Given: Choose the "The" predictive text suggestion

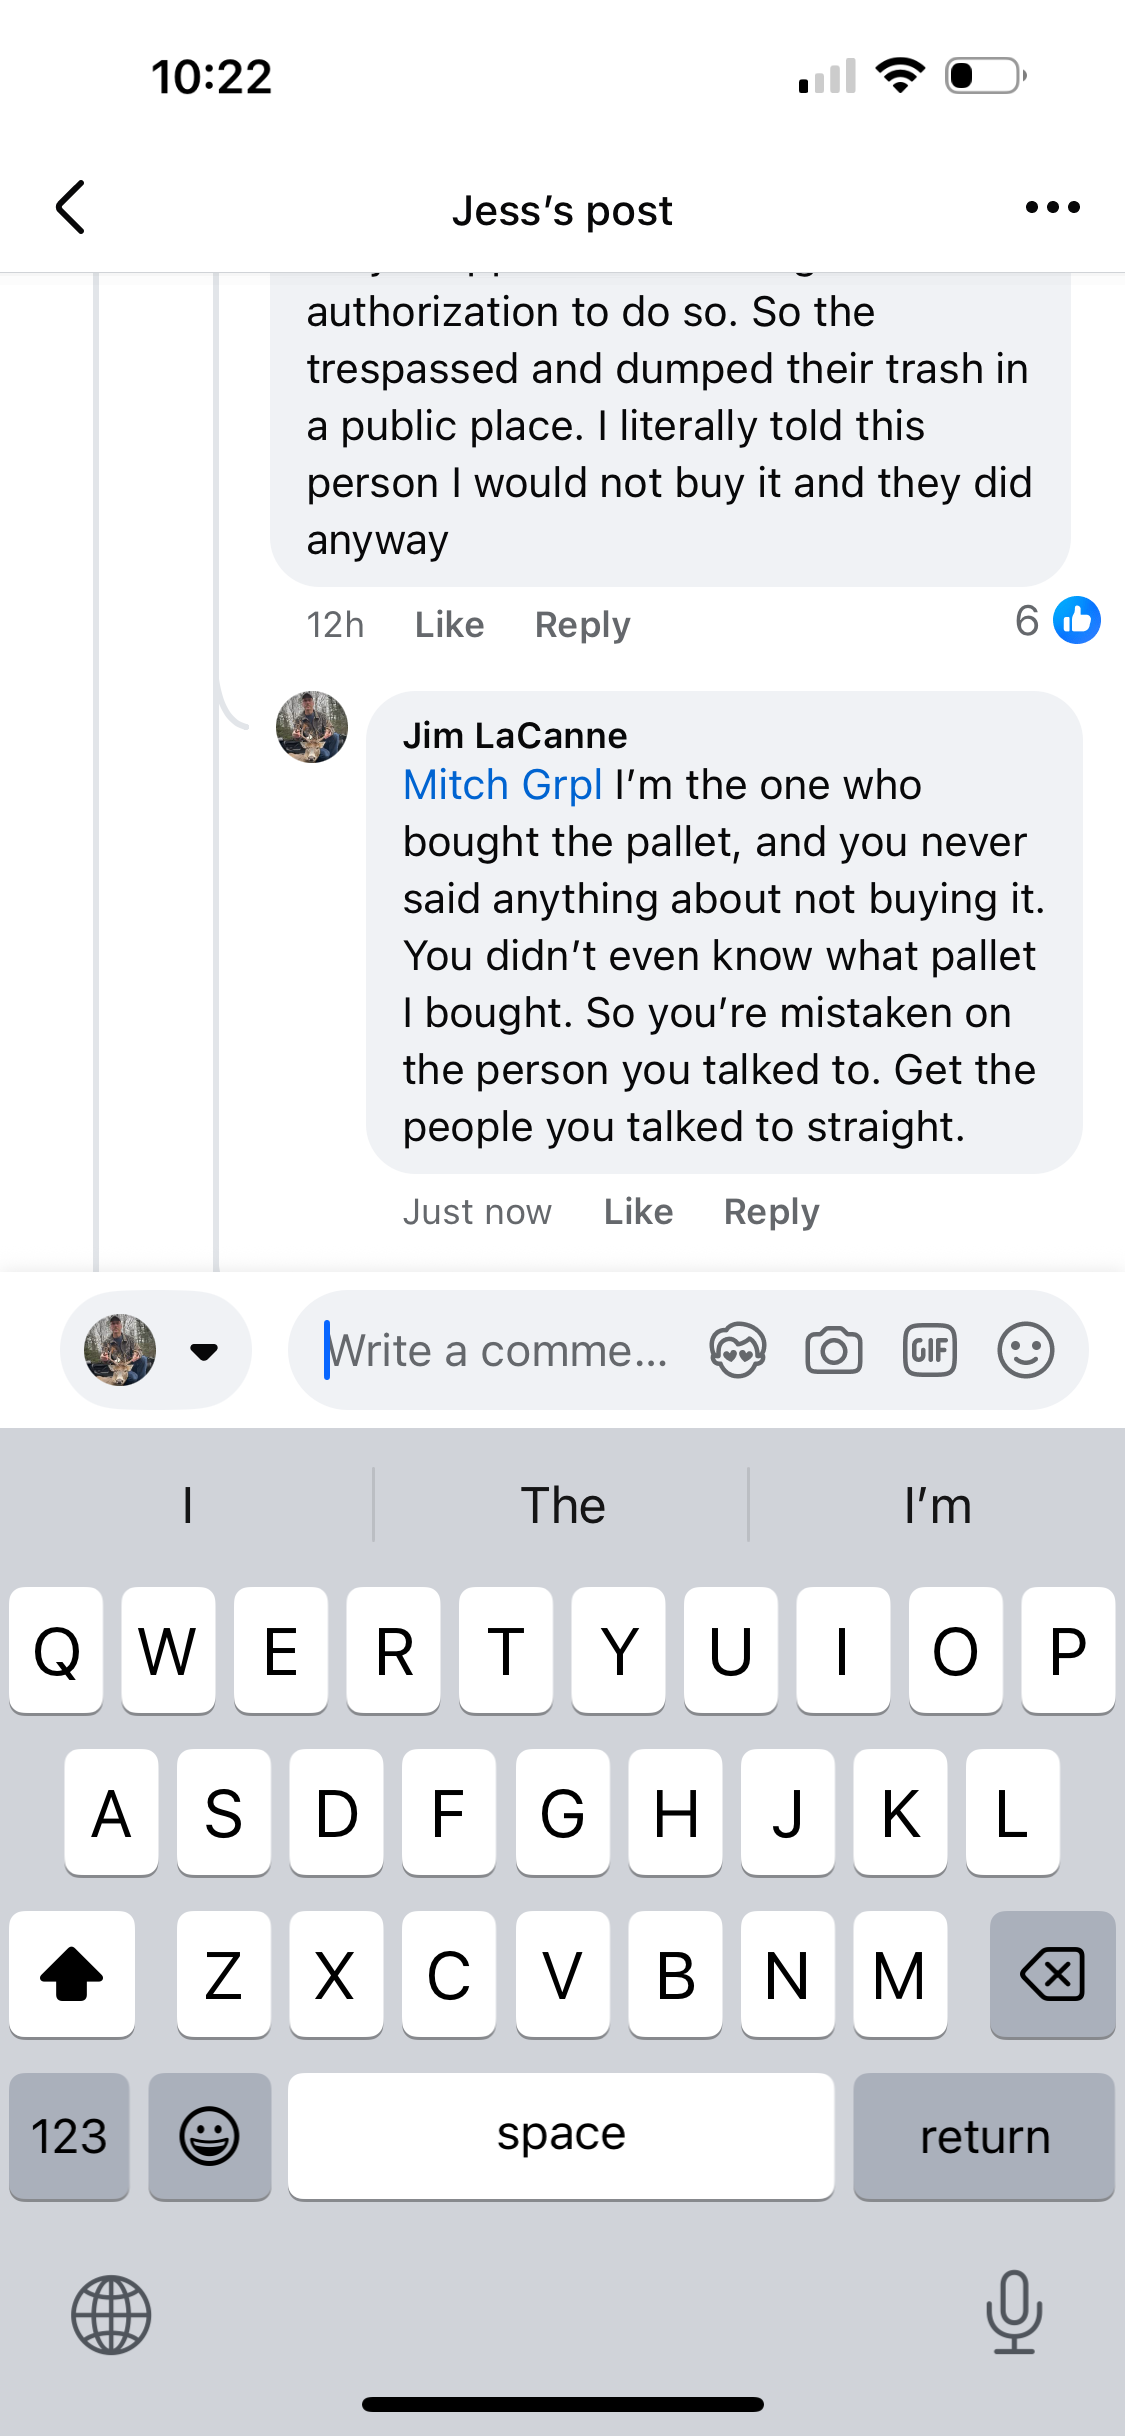Looking at the screenshot, I should click(562, 1505).
